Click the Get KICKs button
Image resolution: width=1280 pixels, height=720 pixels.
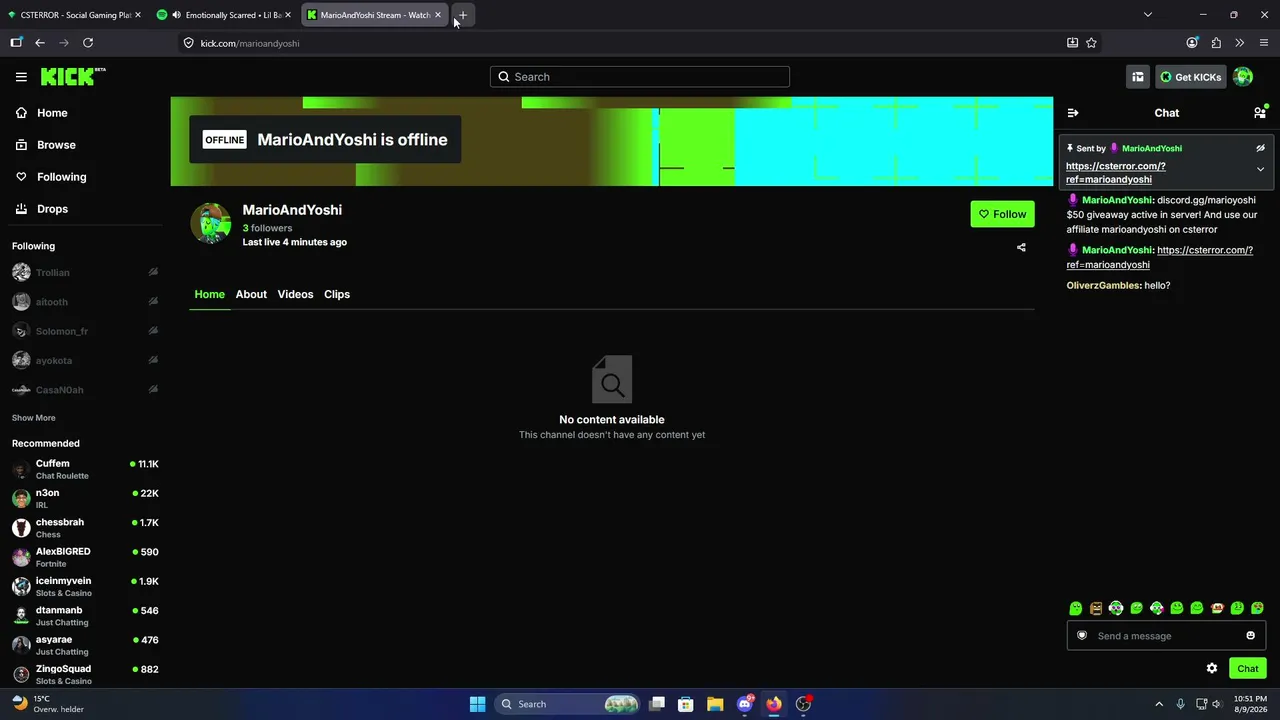click(1190, 77)
